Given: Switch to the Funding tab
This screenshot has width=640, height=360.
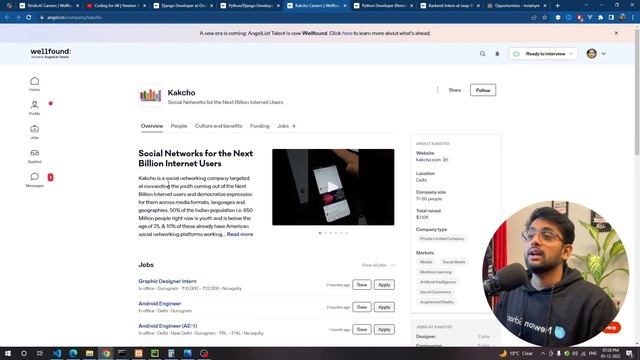Looking at the screenshot, I should (260, 126).
